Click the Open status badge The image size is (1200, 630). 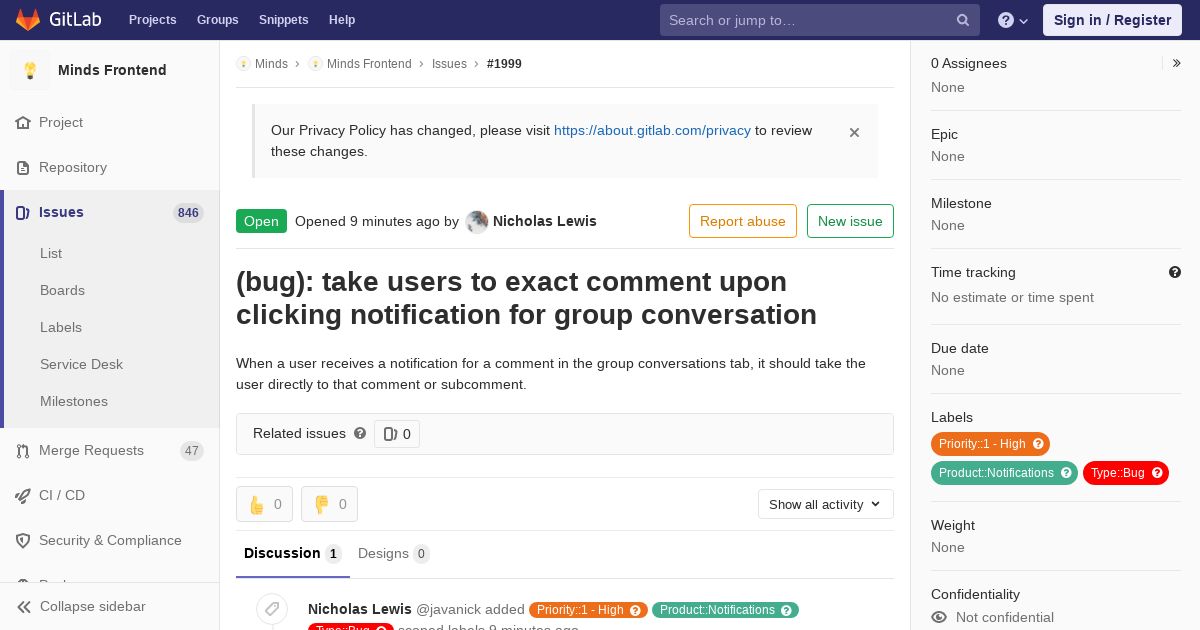point(261,221)
